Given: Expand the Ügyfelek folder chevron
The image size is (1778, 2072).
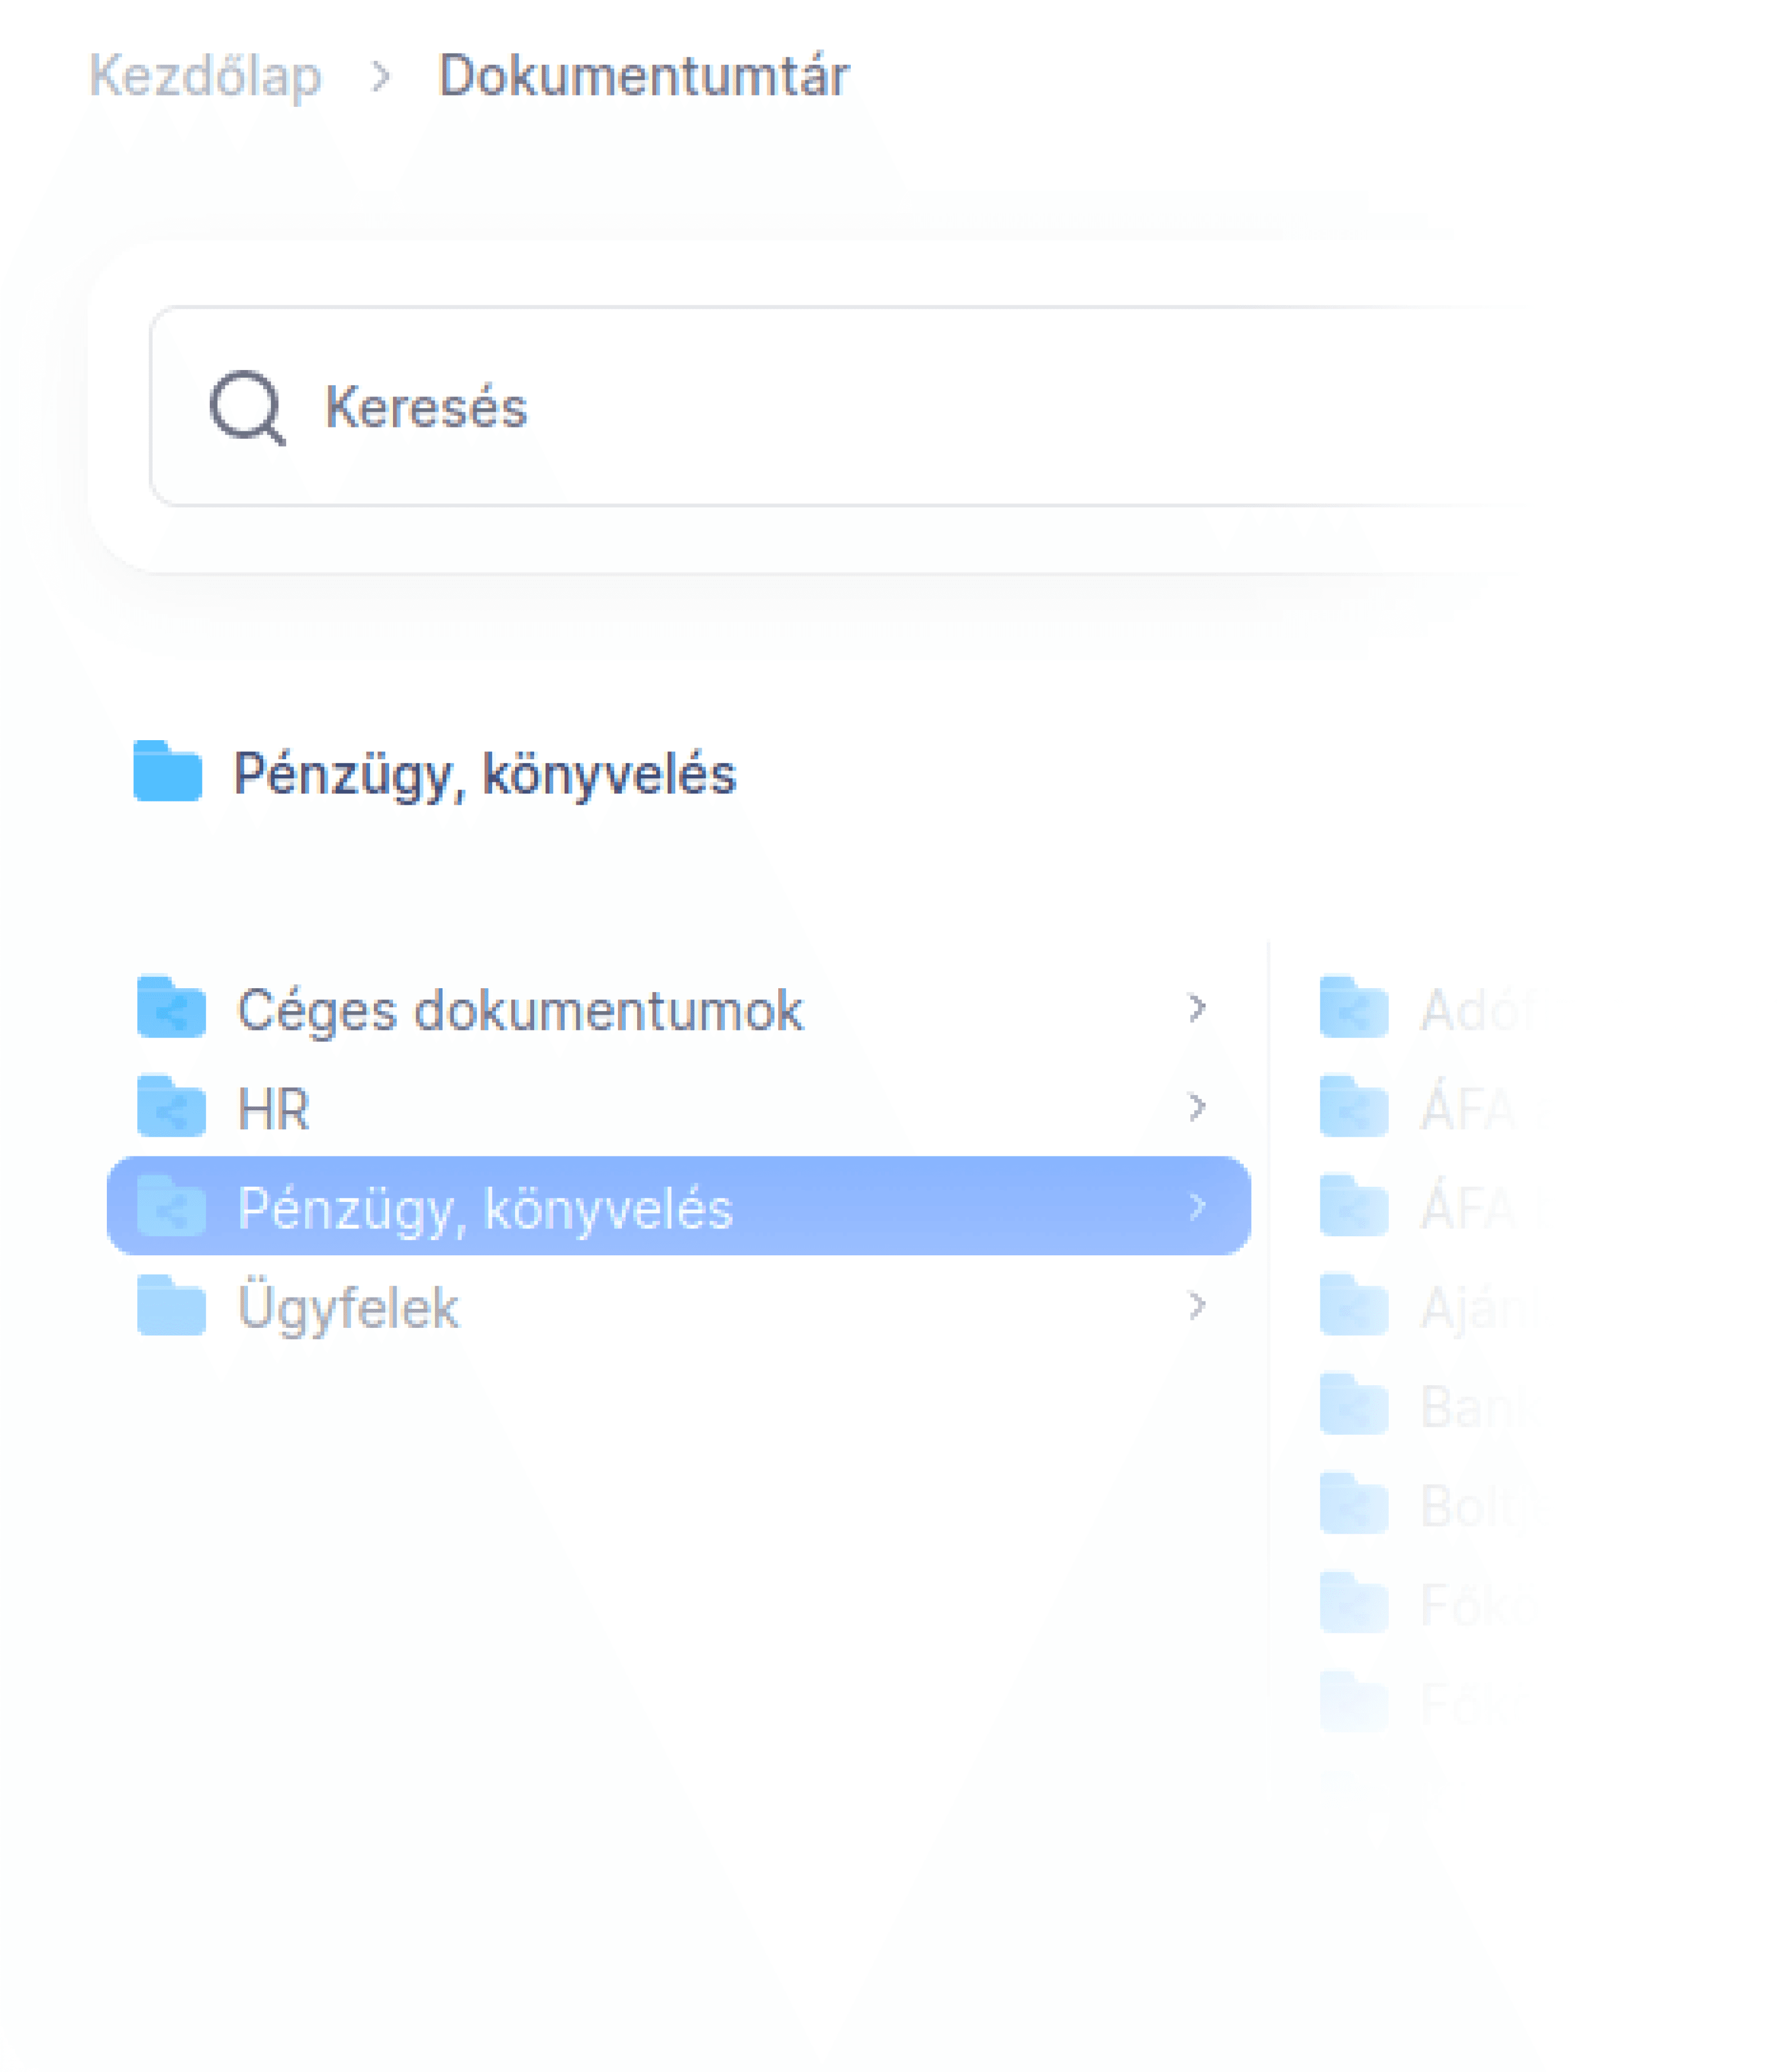Looking at the screenshot, I should tap(1196, 1305).
